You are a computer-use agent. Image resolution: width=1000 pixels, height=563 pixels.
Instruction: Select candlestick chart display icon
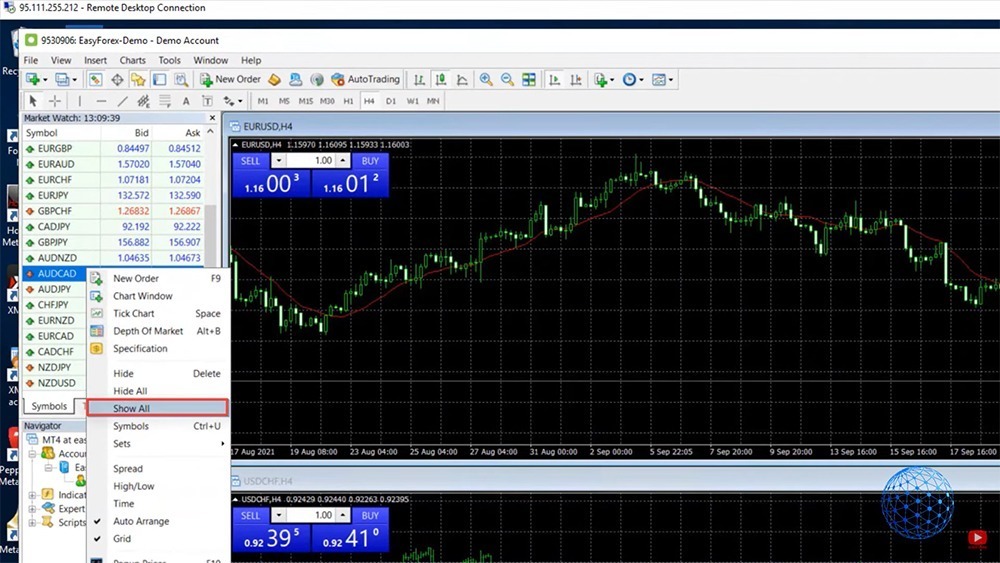441,80
